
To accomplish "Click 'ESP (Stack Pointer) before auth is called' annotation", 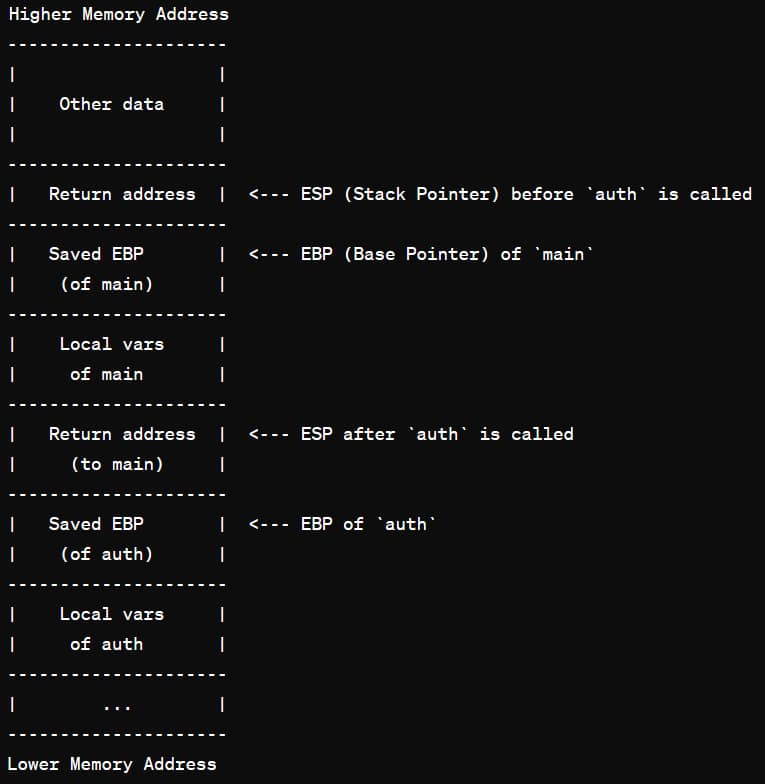I will click(x=526, y=194).
